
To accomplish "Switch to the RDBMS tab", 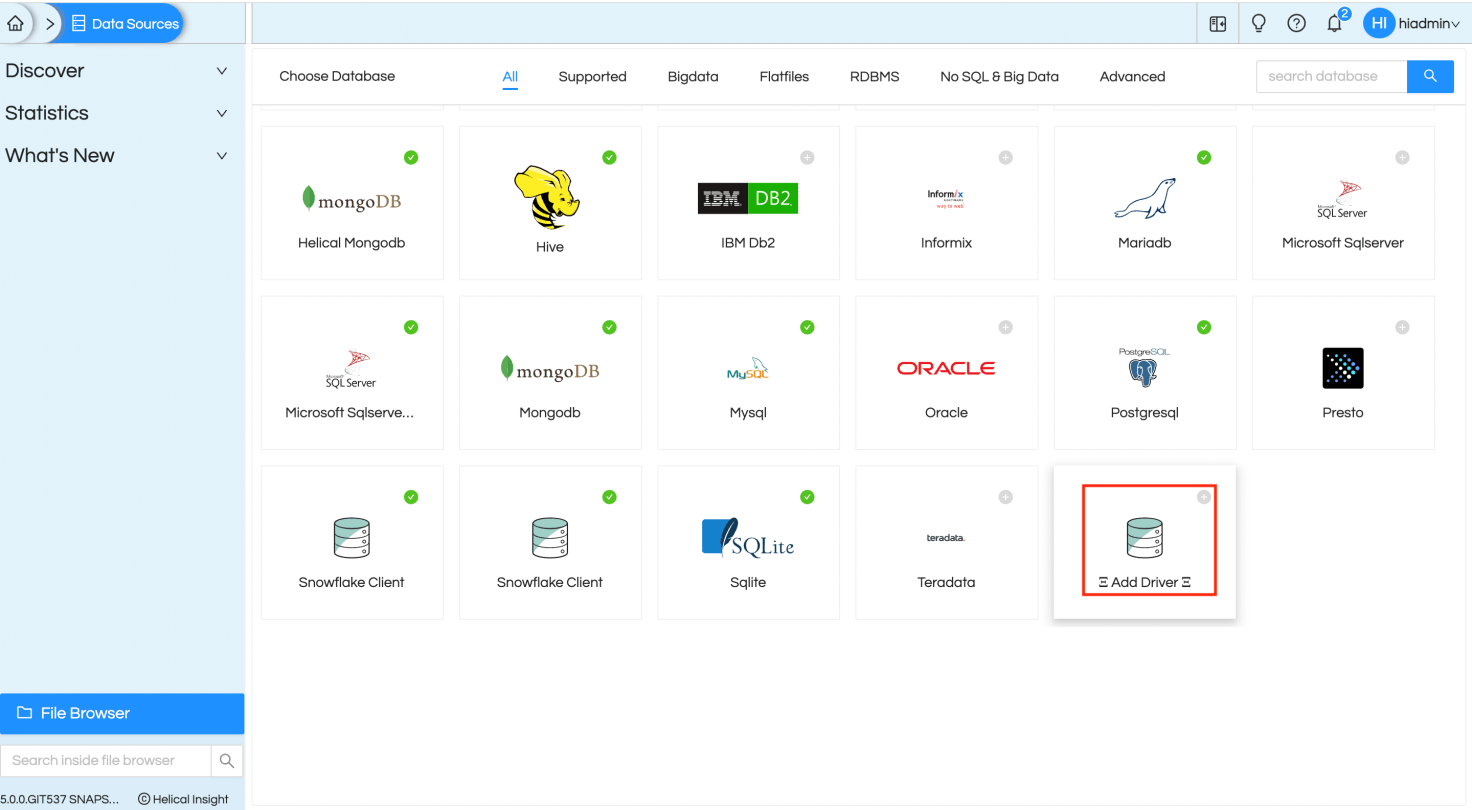I will 875,76.
